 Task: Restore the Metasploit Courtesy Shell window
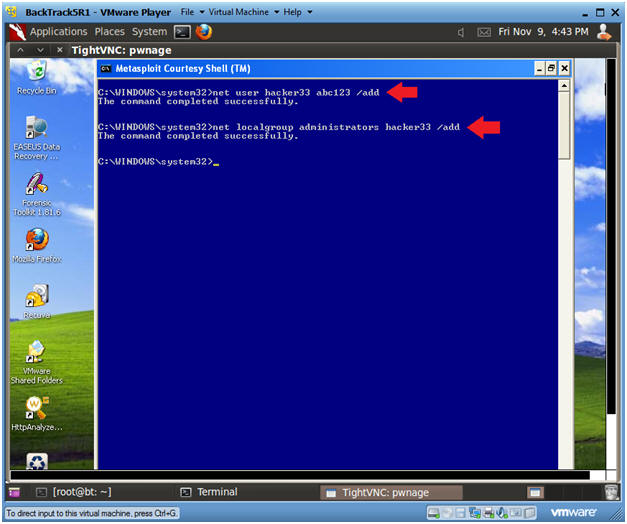click(x=551, y=69)
